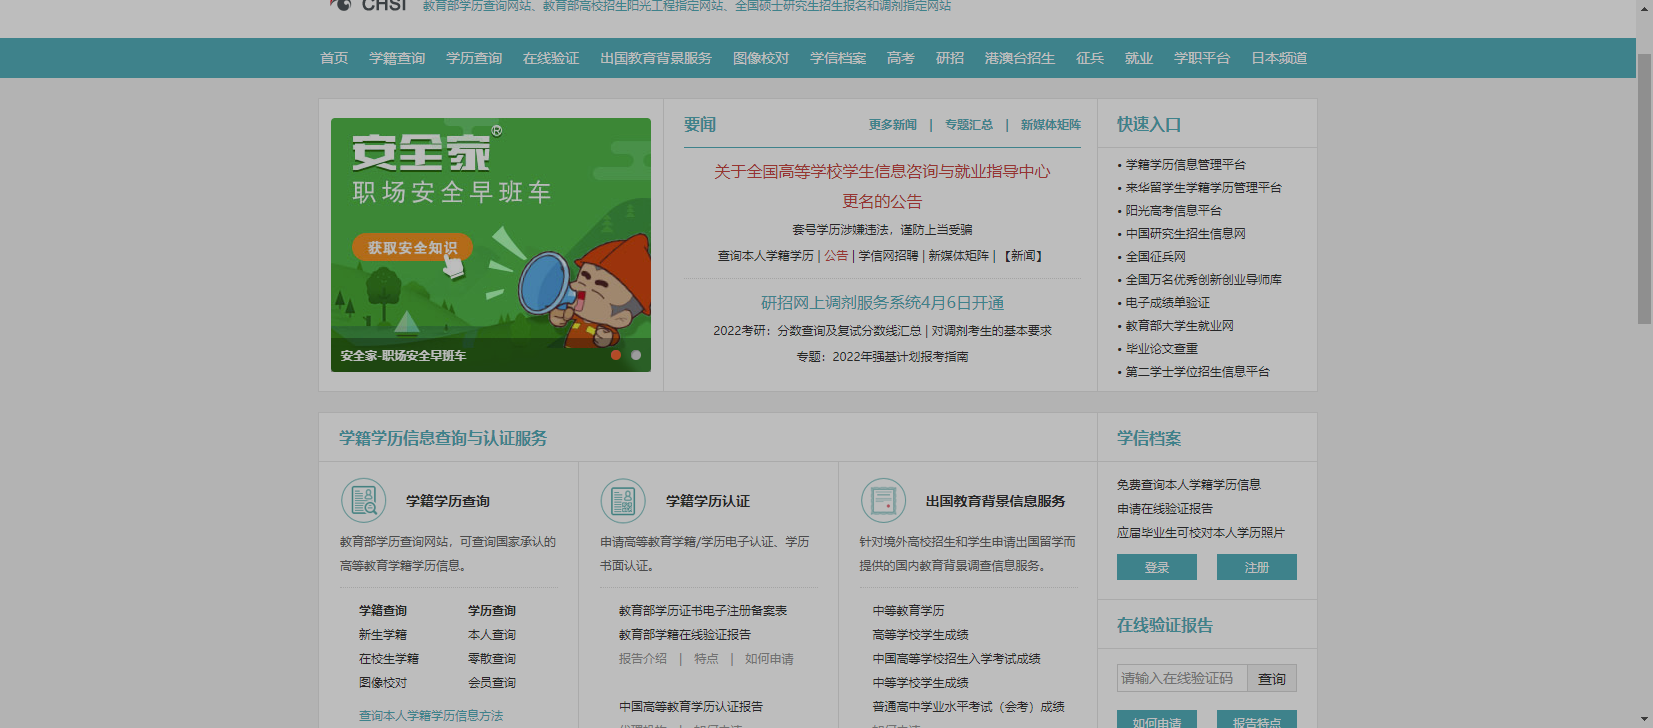
Task: Open the 本人查询 link
Action: click(492, 635)
